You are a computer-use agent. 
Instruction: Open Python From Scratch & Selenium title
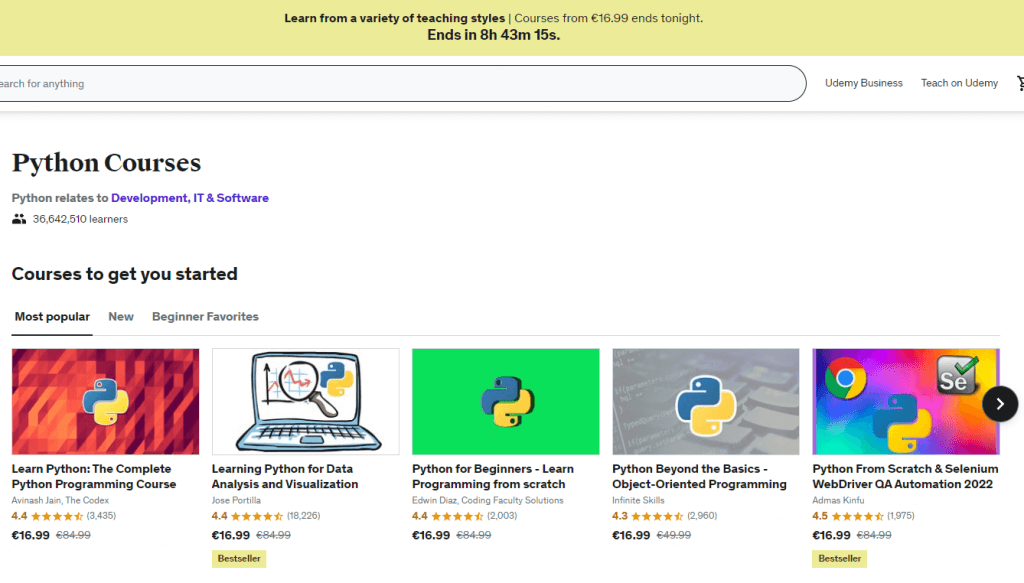pos(905,477)
